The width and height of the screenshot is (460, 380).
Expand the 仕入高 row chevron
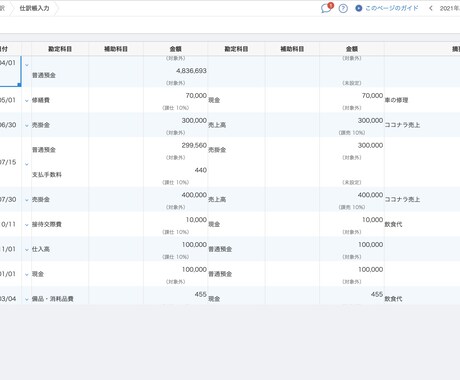[x=27, y=249]
